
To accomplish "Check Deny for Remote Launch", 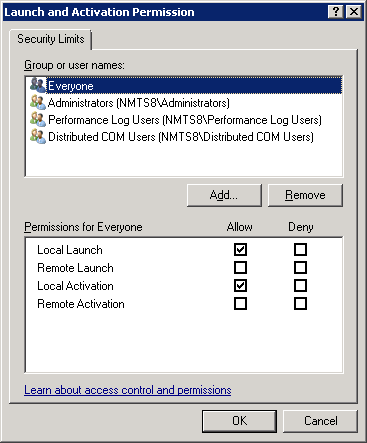I will click(x=300, y=267).
